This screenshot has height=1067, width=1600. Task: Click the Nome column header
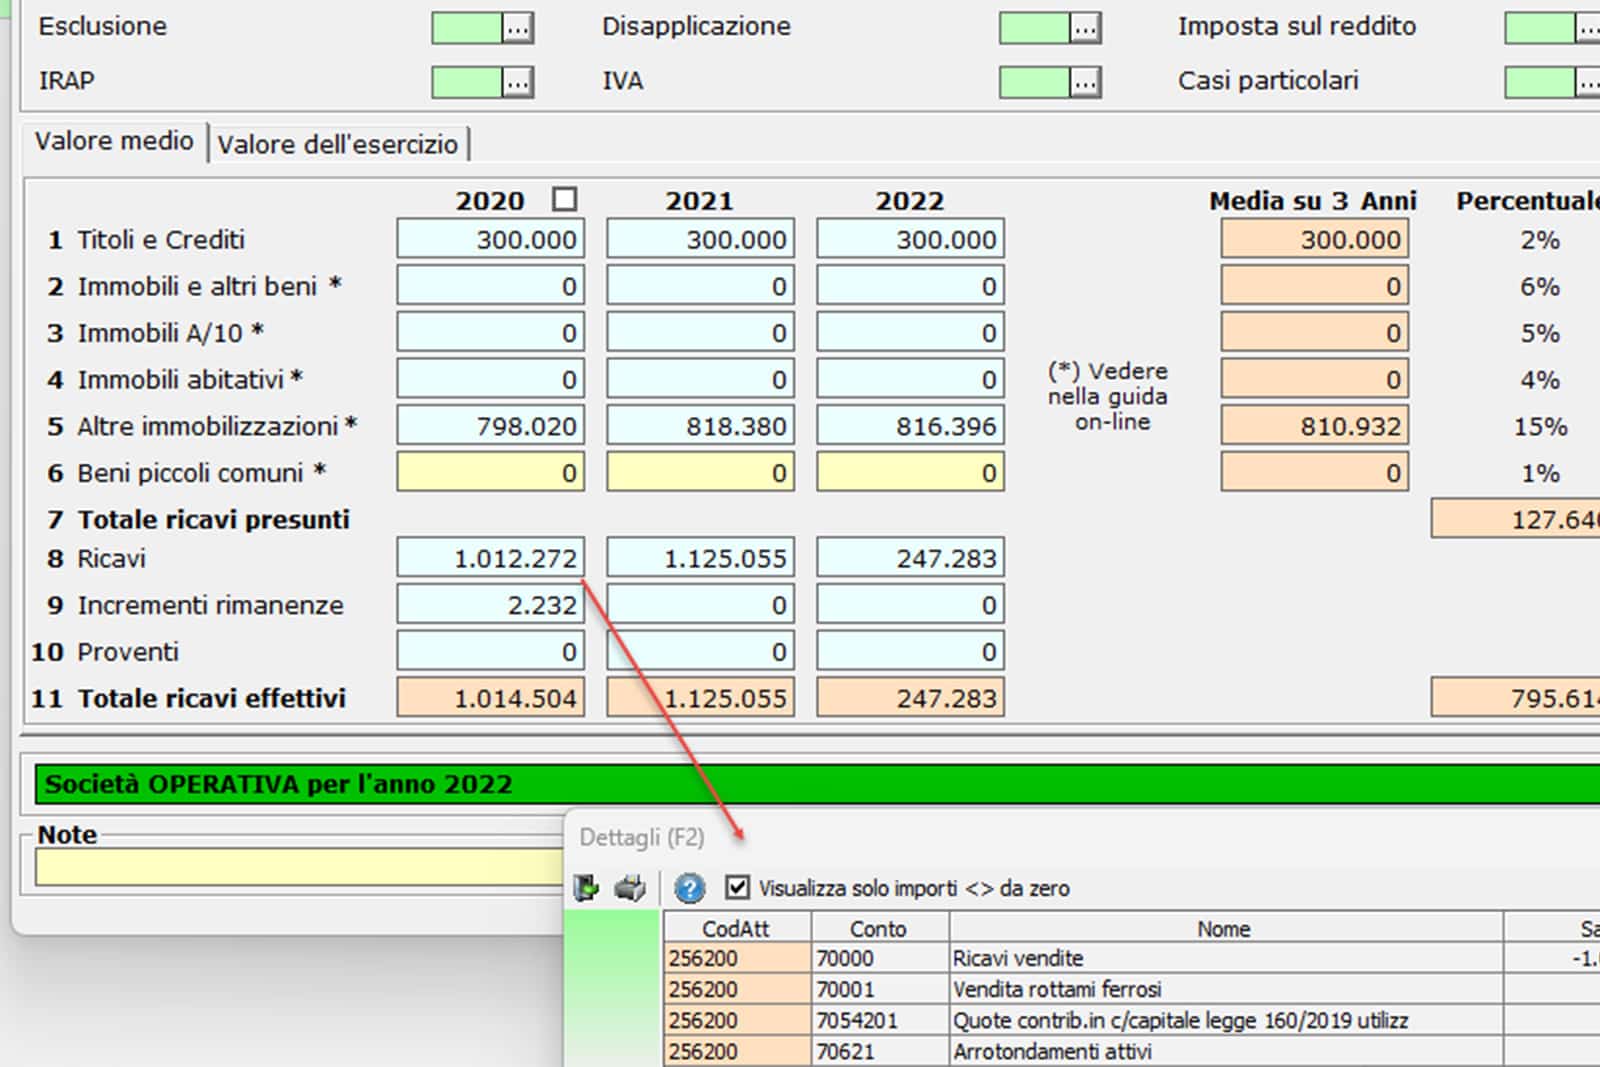1223,928
